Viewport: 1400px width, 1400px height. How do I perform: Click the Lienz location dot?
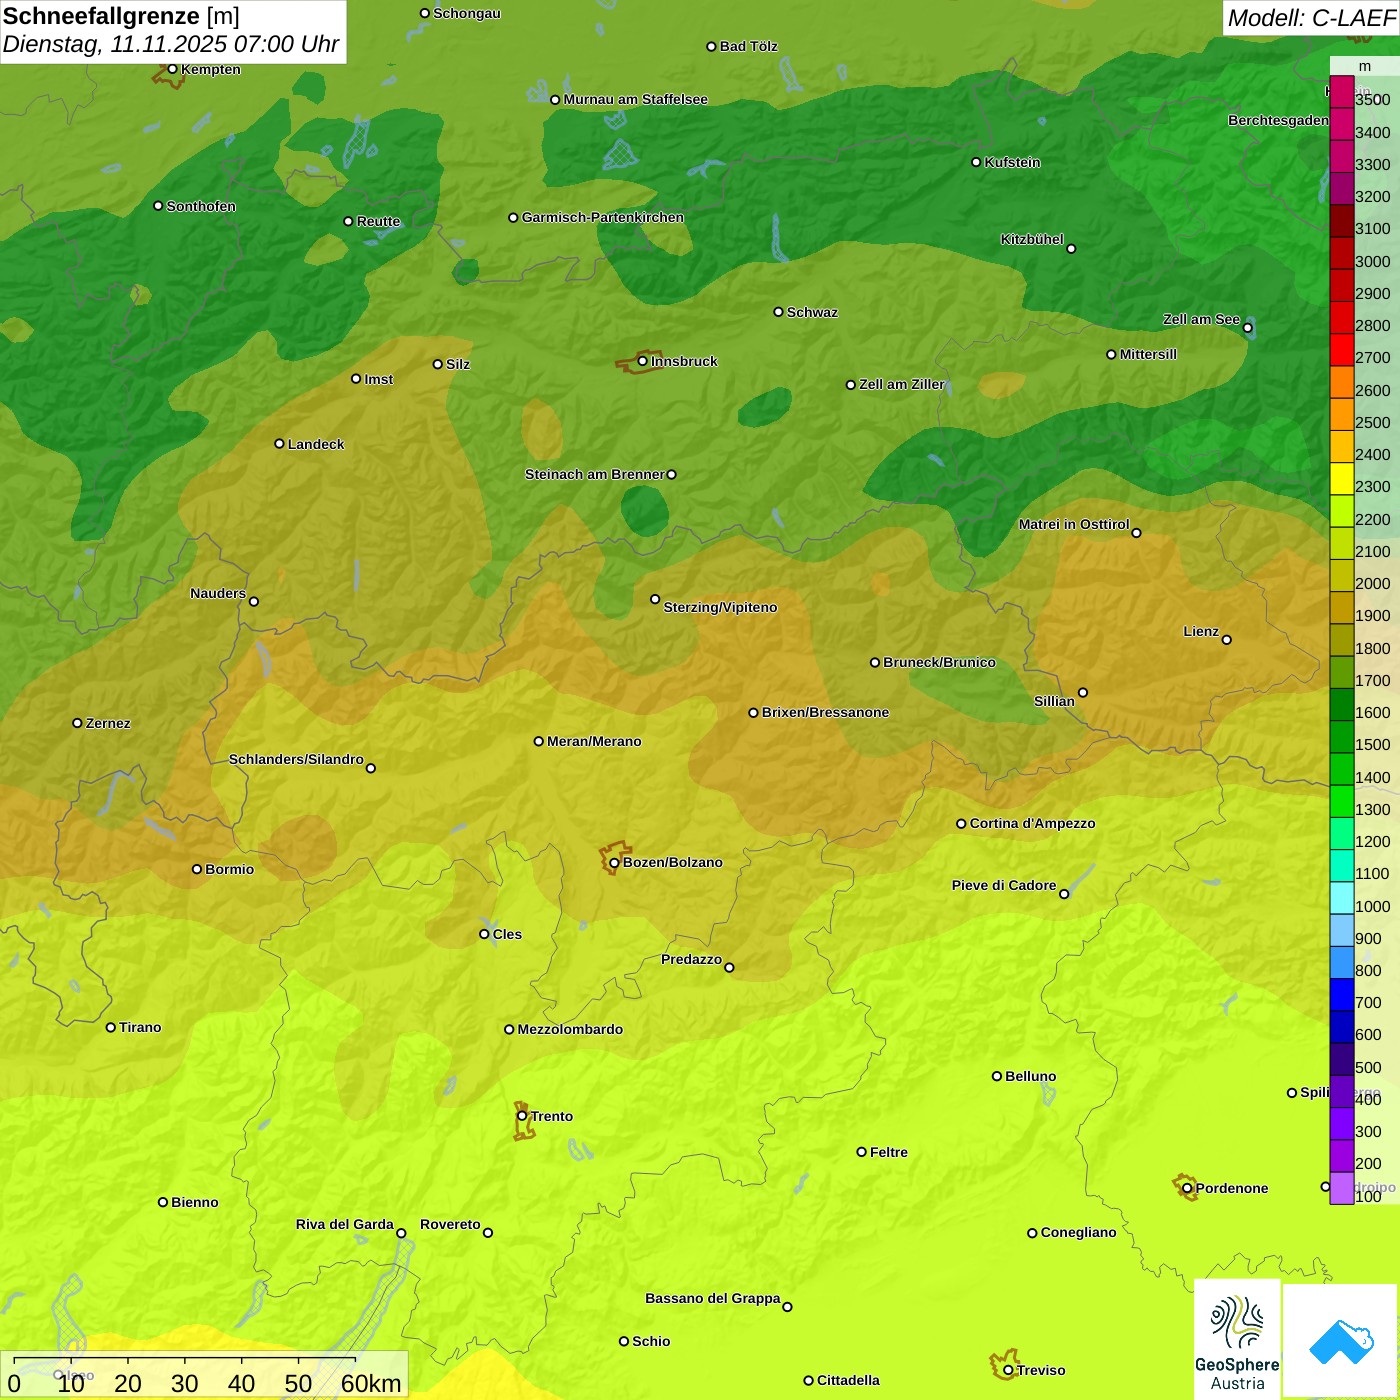click(x=1227, y=640)
